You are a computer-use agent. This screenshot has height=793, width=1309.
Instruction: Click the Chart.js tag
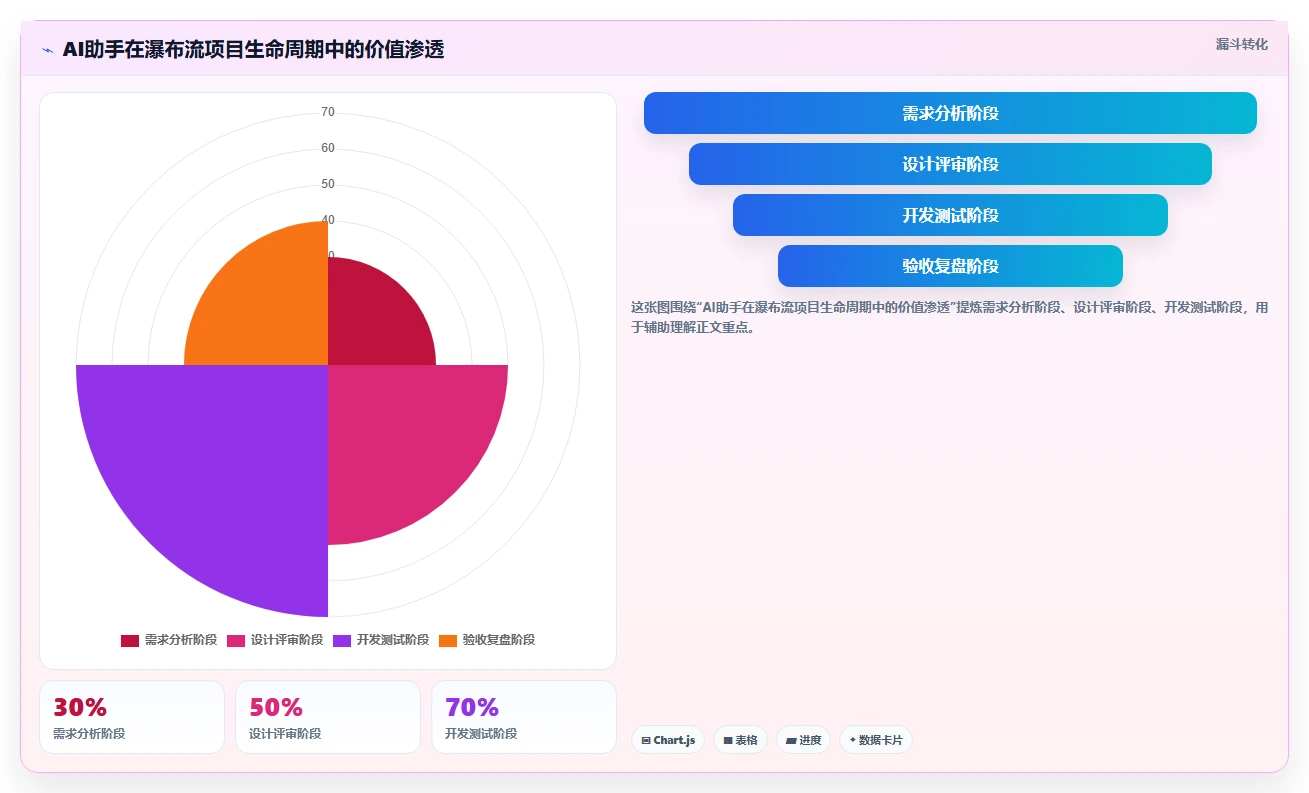click(668, 740)
